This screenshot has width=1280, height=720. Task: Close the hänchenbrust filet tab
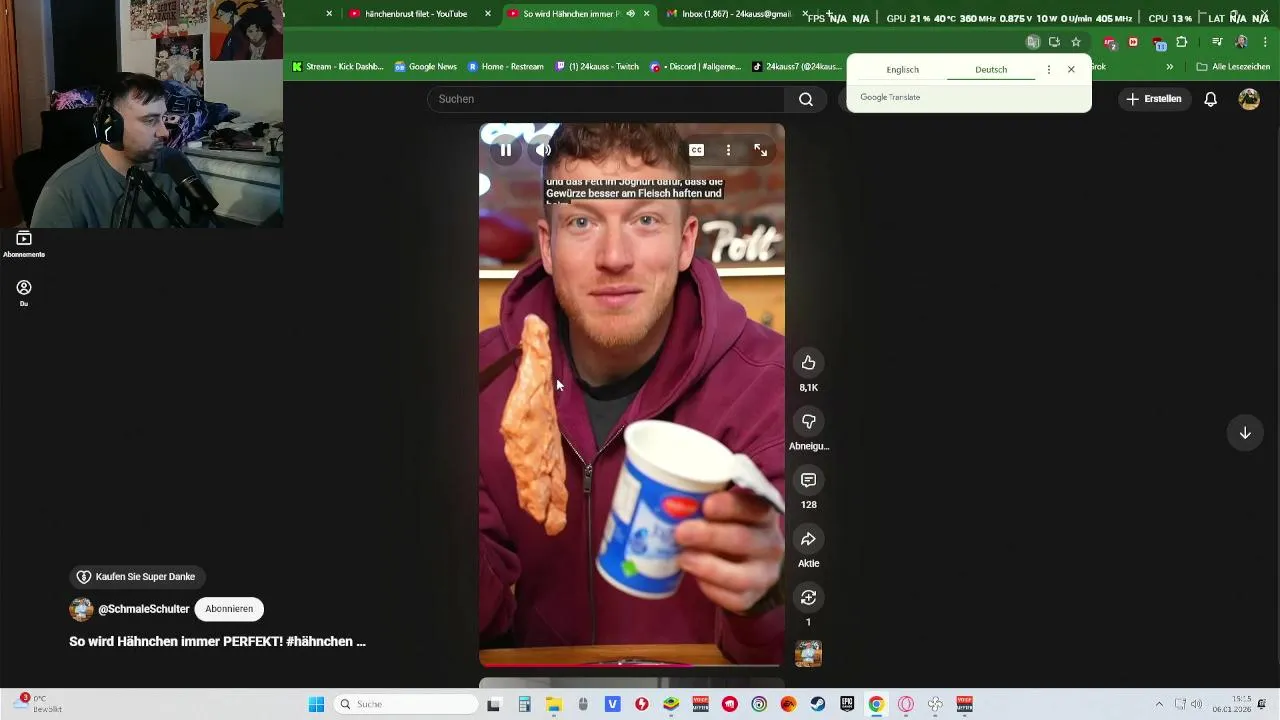pyautogui.click(x=488, y=14)
